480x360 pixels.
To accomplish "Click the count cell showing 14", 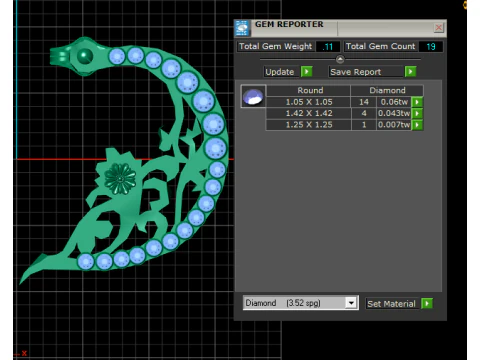I will [x=364, y=102].
